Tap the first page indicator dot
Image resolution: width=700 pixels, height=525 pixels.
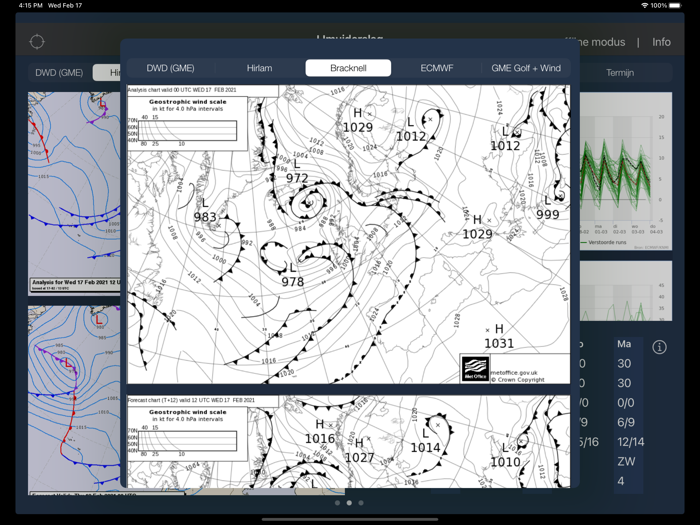[x=338, y=503]
